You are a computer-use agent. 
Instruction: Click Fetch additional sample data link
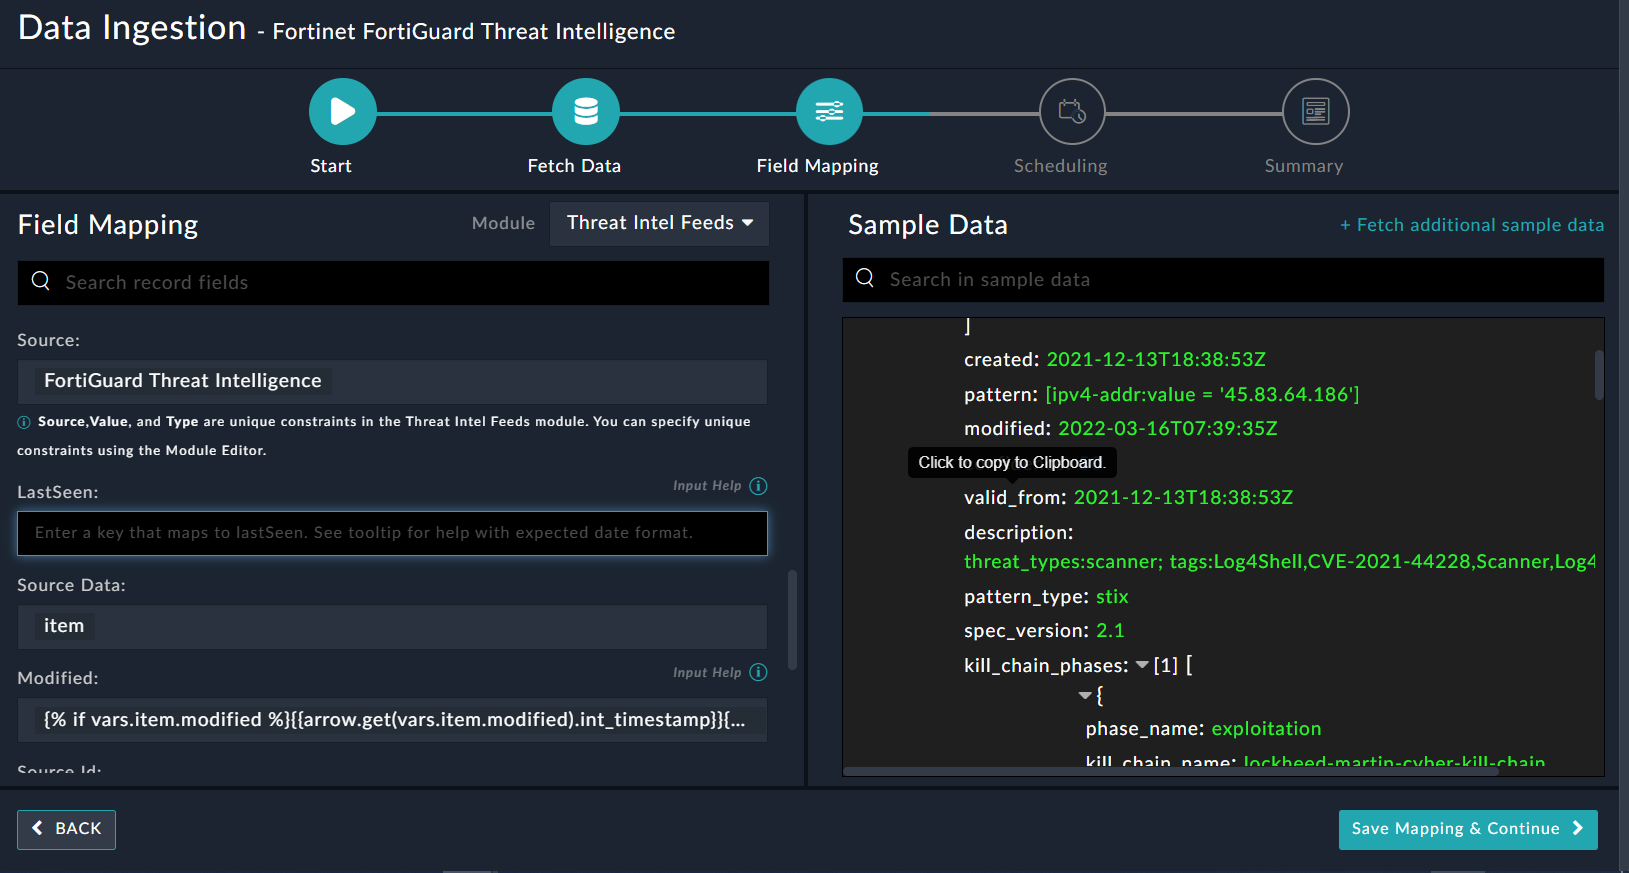coord(1472,225)
